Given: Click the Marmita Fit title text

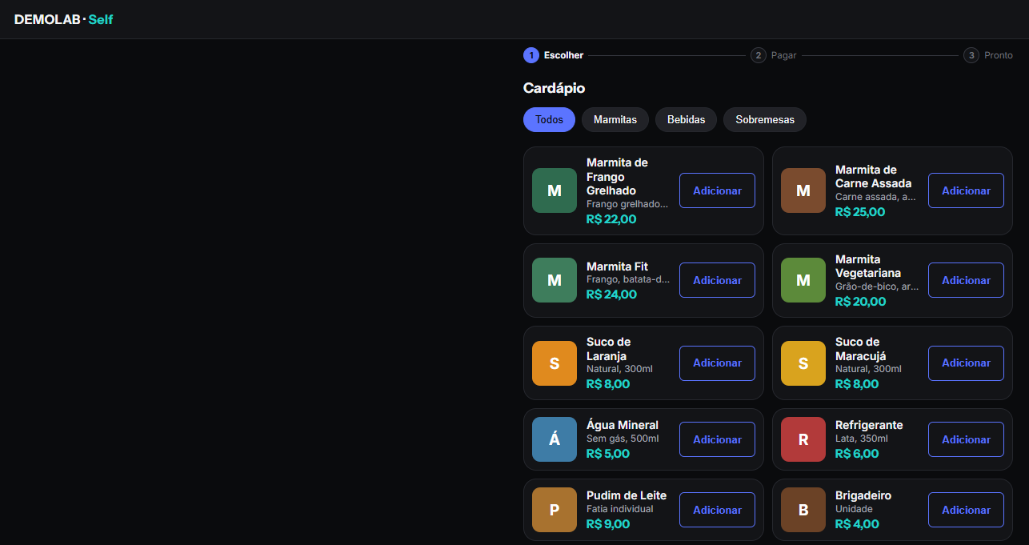Looking at the screenshot, I should 617,267.
